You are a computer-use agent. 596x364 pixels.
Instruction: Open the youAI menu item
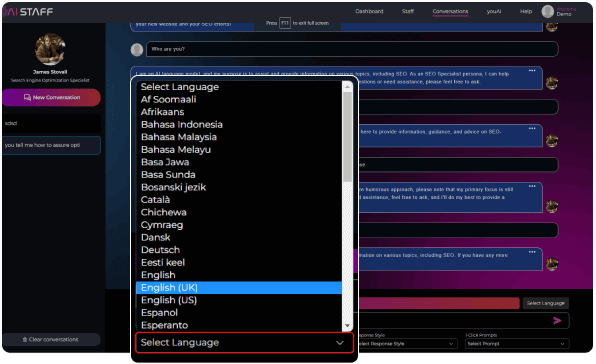click(x=494, y=11)
